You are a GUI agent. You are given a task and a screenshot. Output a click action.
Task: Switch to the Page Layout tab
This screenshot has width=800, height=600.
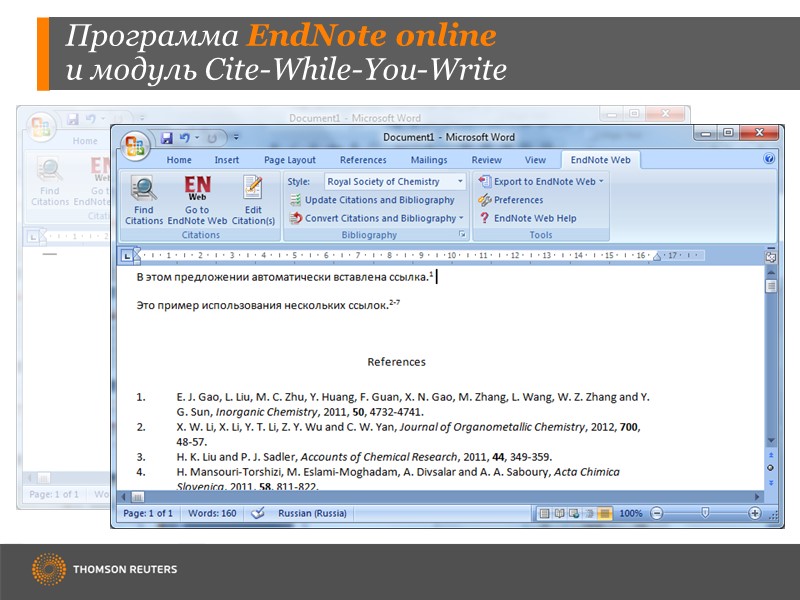[x=290, y=160]
